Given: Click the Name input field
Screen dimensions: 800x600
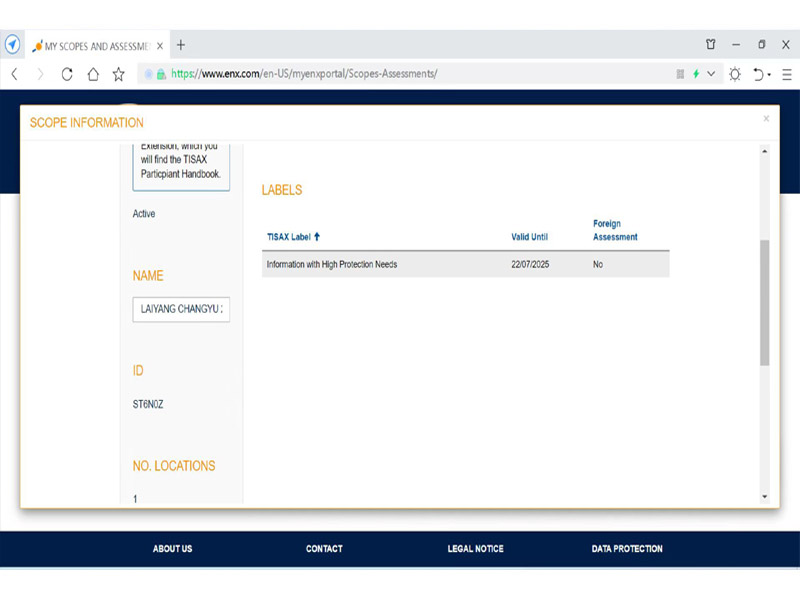Looking at the screenshot, I should (181, 309).
